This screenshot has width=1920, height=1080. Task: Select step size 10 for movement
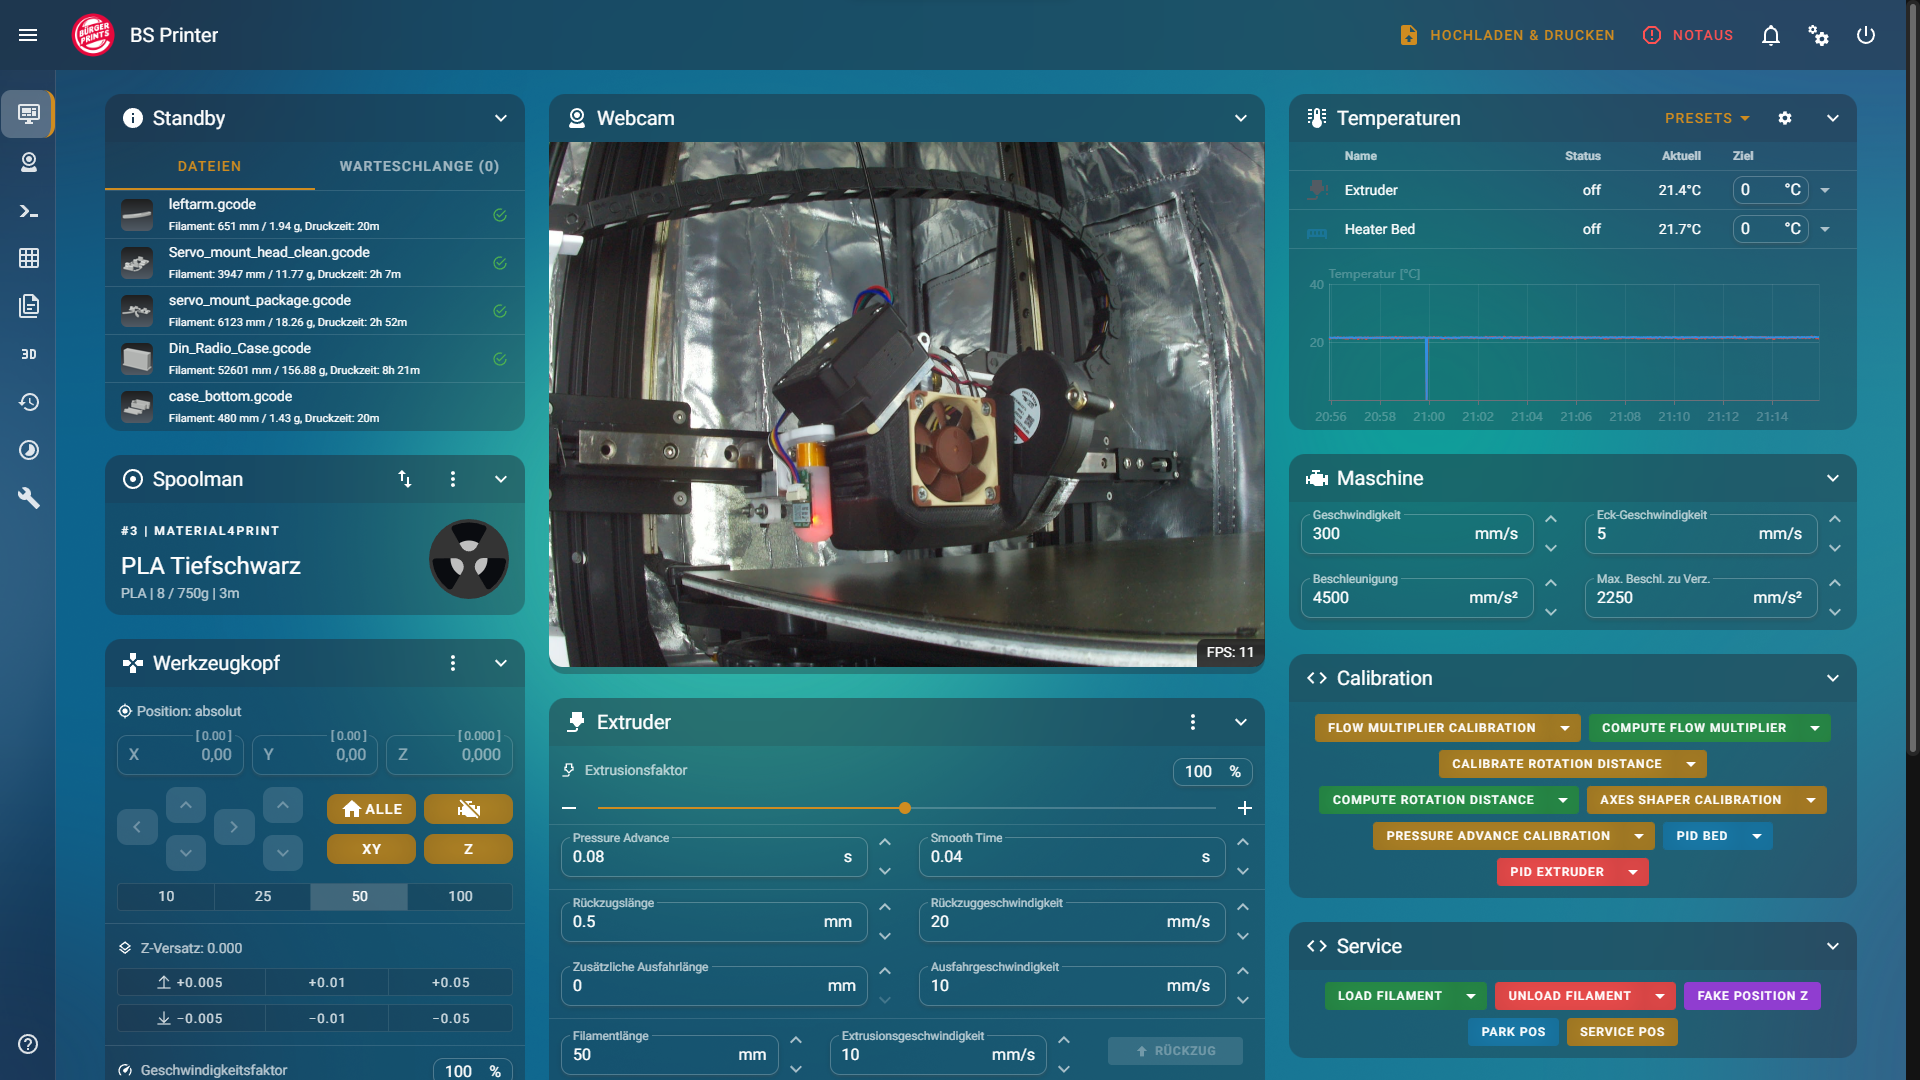(x=164, y=896)
